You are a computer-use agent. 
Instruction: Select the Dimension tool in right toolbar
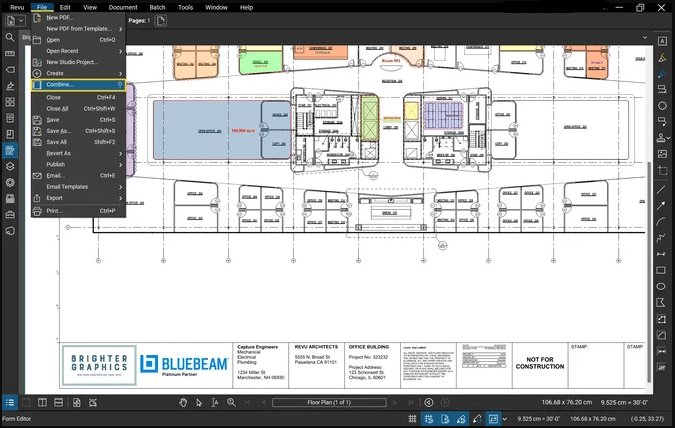(x=661, y=254)
